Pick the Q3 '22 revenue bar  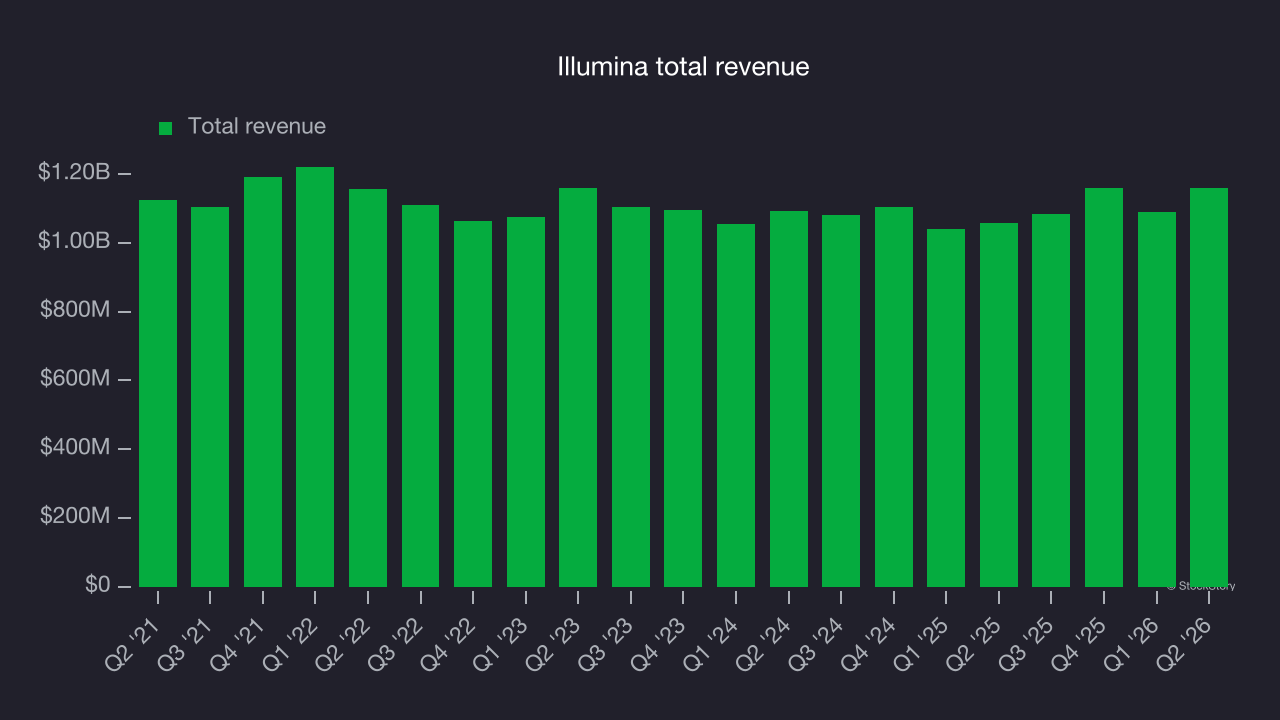[x=421, y=396]
